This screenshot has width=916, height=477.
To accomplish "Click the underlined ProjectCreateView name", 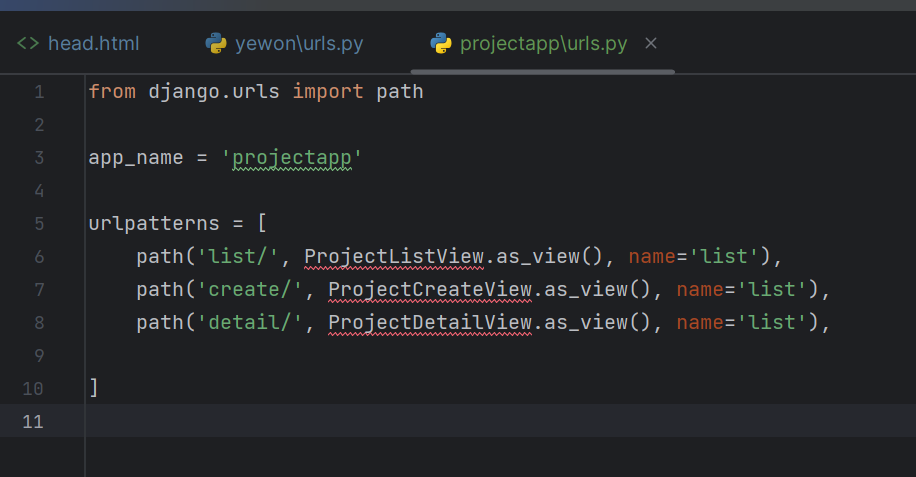I will click(430, 290).
